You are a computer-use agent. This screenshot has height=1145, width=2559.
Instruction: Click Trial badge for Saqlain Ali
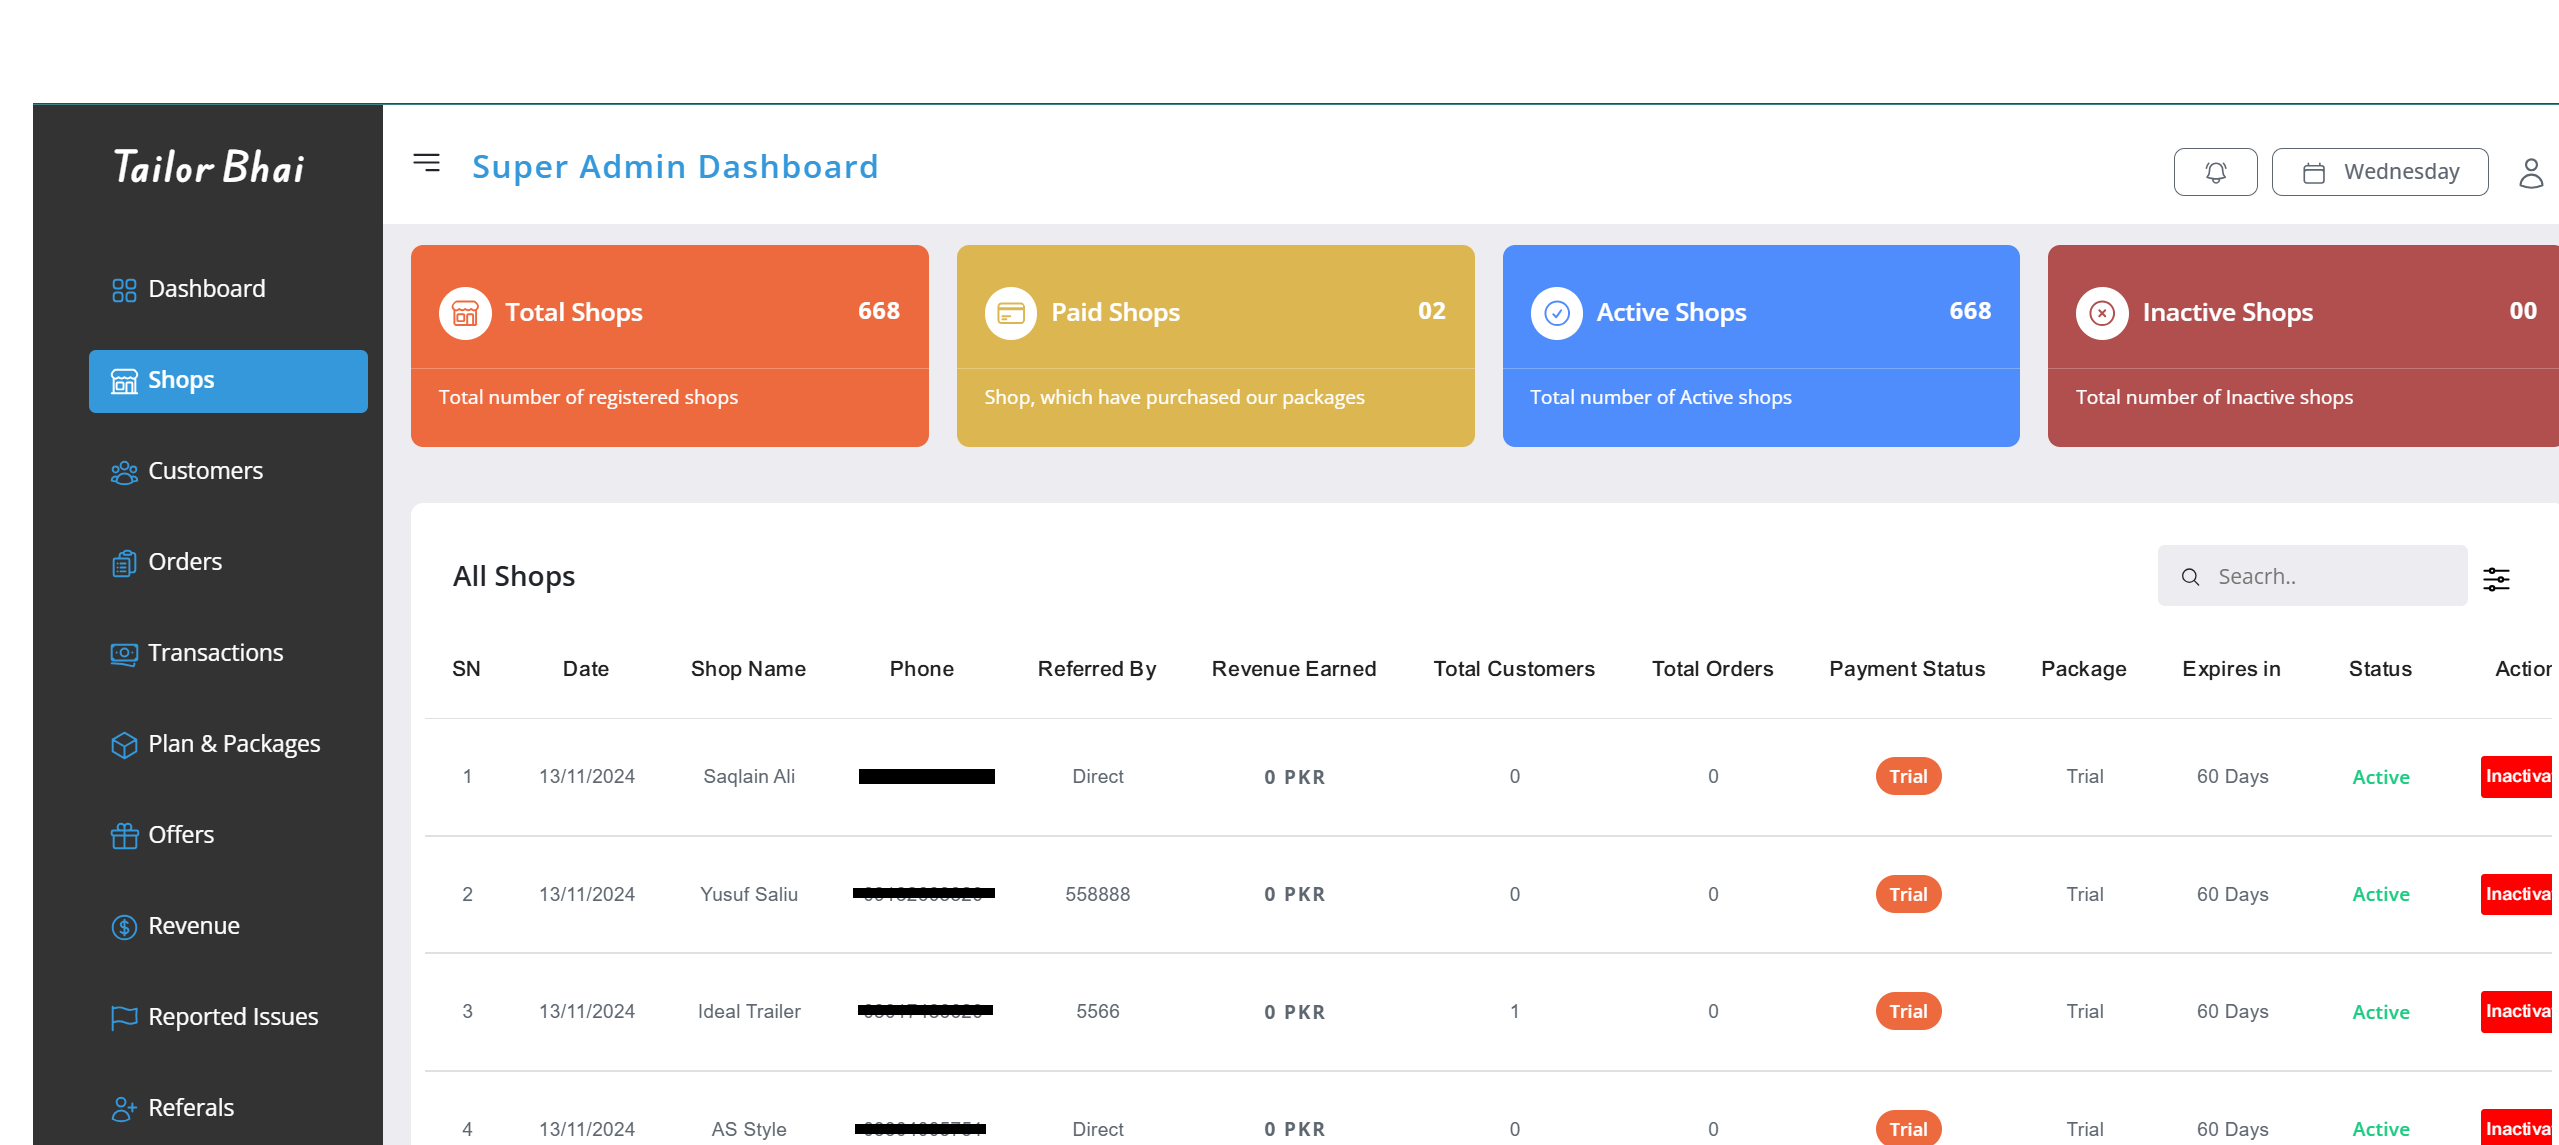coord(1907,776)
